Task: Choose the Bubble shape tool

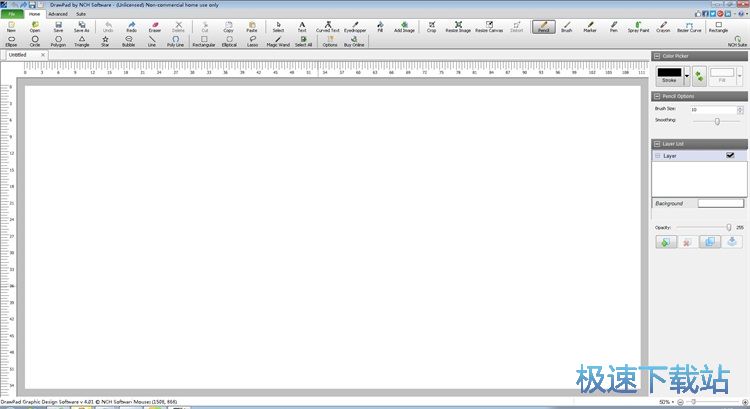Action: pos(128,42)
